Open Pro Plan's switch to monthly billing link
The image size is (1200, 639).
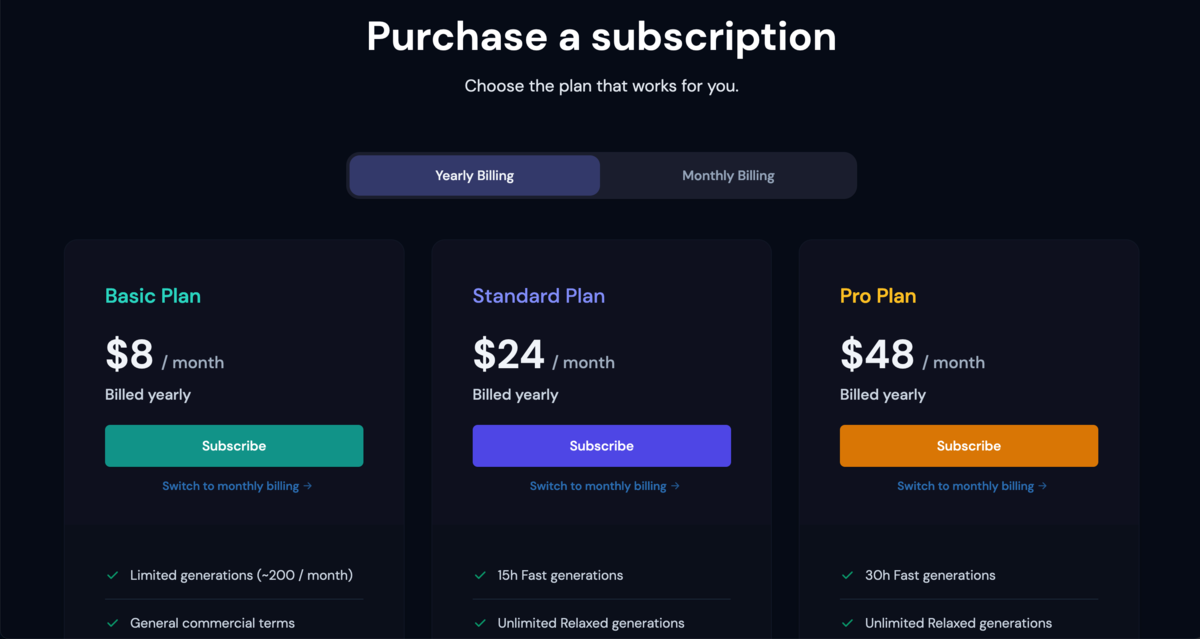972,486
